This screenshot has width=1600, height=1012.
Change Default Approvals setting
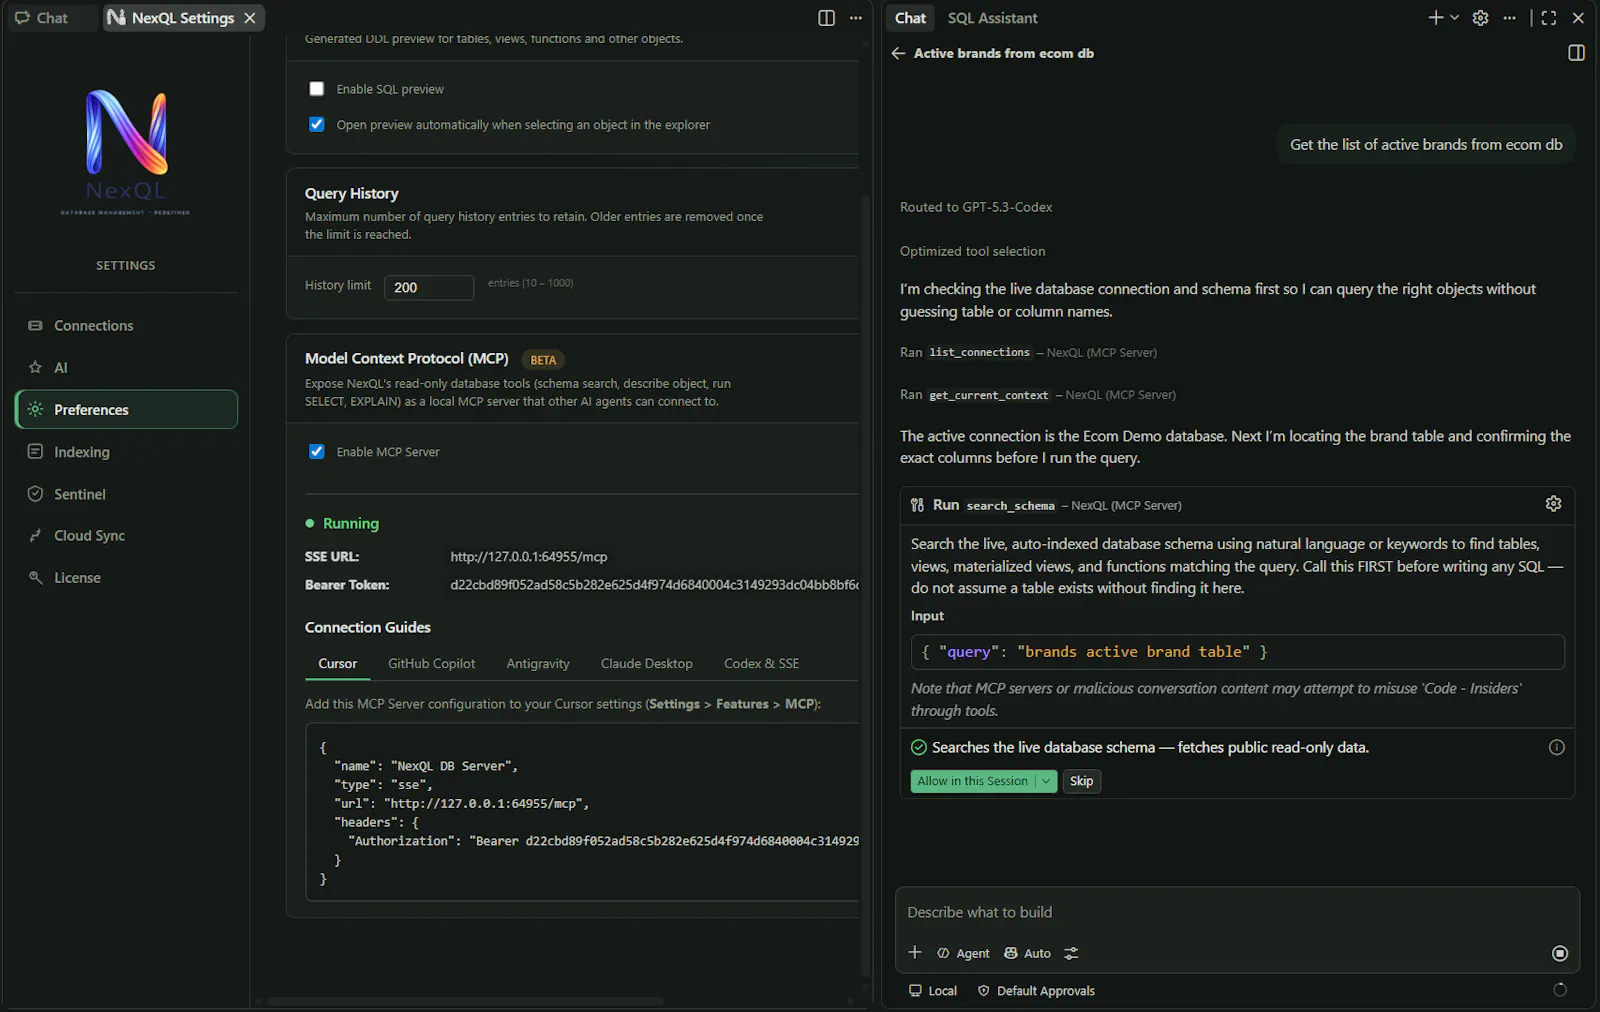click(1036, 991)
